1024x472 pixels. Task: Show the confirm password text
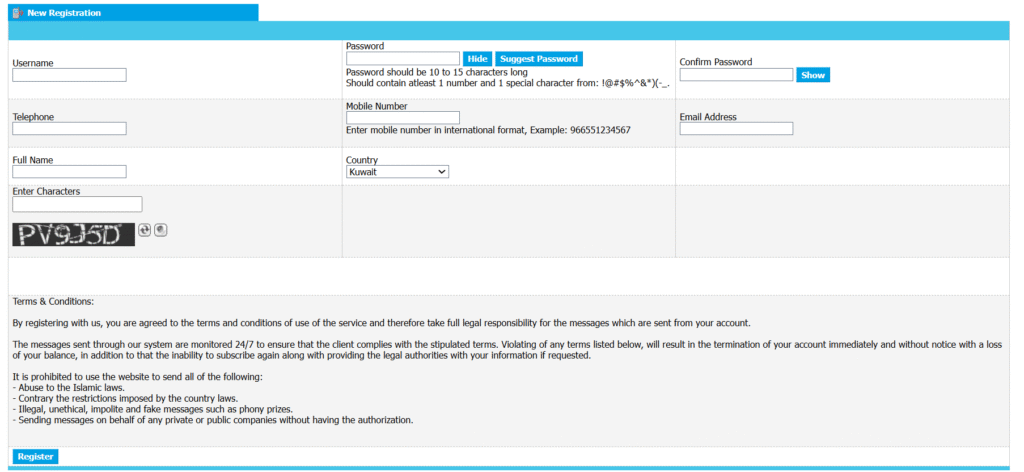click(813, 75)
